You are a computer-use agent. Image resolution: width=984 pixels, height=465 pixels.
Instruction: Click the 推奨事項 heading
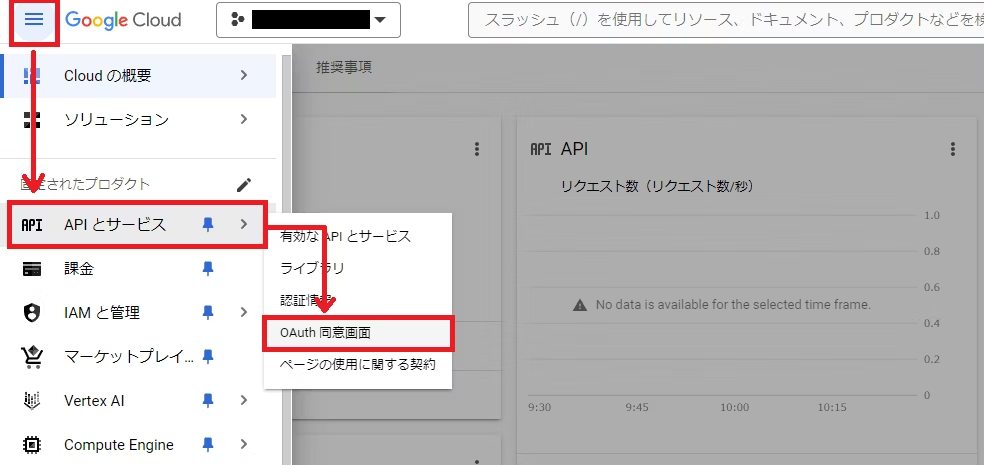344,67
